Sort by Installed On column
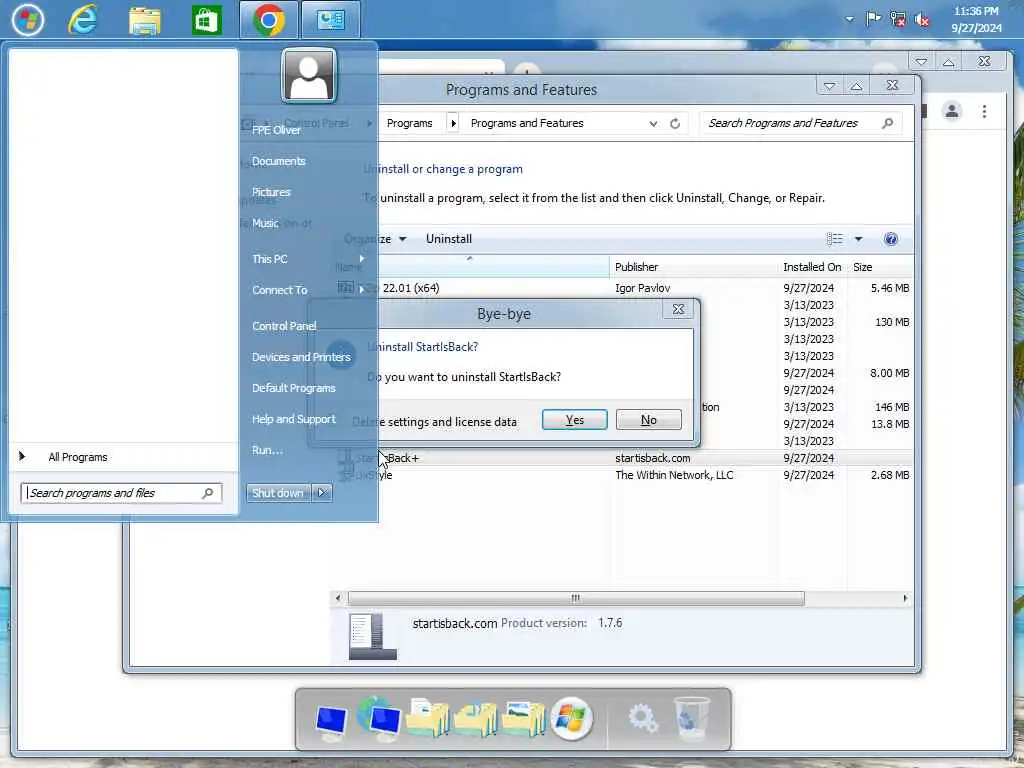This screenshot has width=1024, height=768. pyautogui.click(x=812, y=267)
